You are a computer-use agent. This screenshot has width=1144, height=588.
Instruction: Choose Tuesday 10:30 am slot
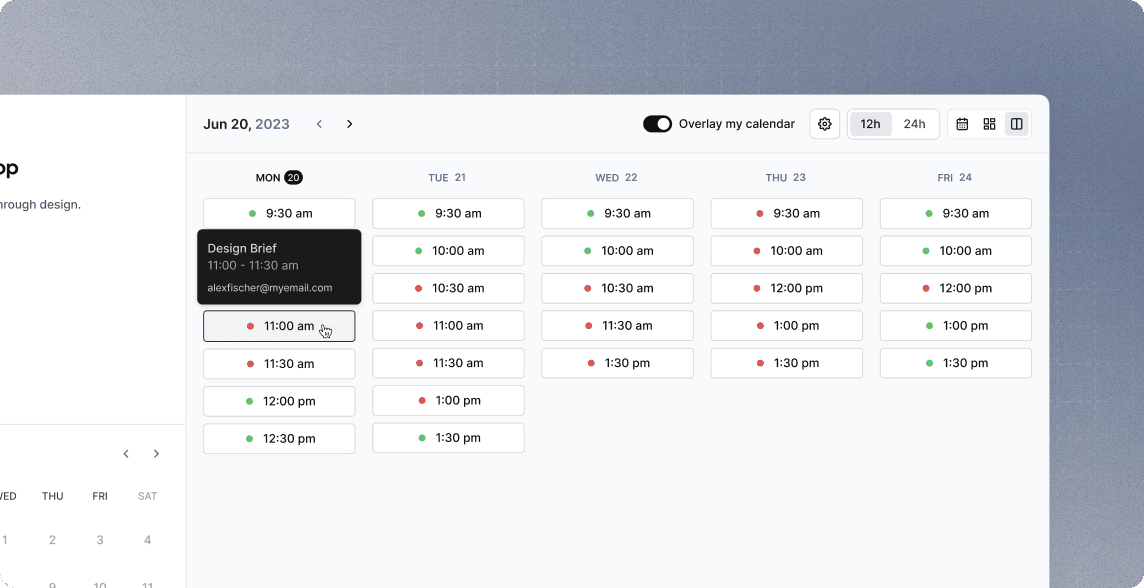coord(449,288)
